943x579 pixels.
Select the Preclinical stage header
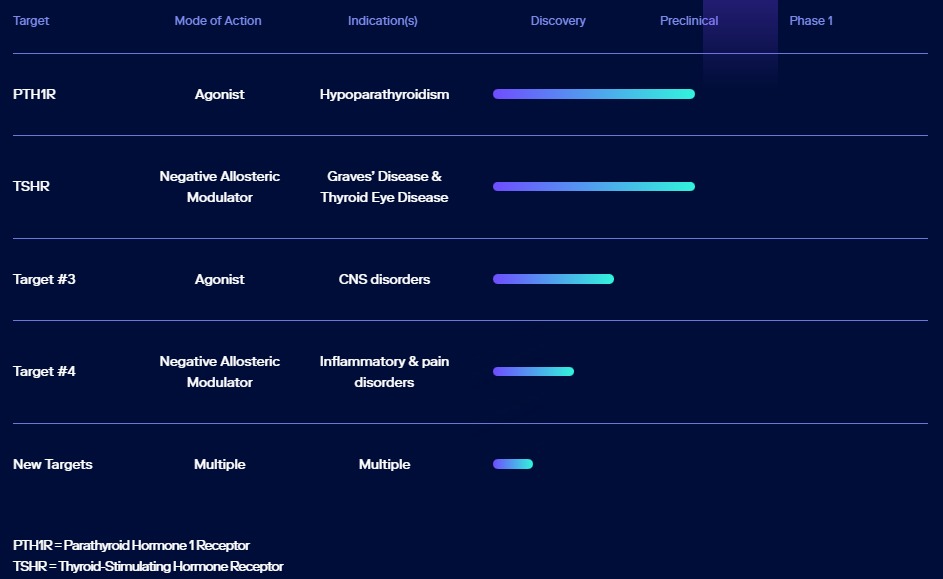click(x=689, y=20)
